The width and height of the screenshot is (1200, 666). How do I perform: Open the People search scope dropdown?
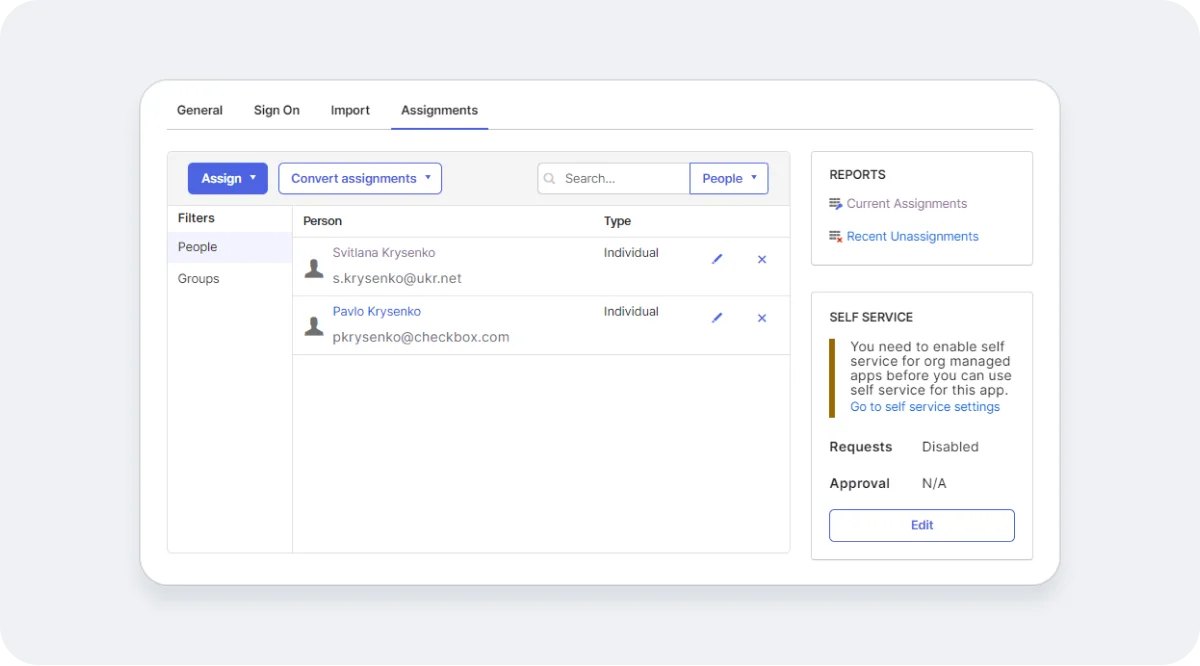coord(728,178)
